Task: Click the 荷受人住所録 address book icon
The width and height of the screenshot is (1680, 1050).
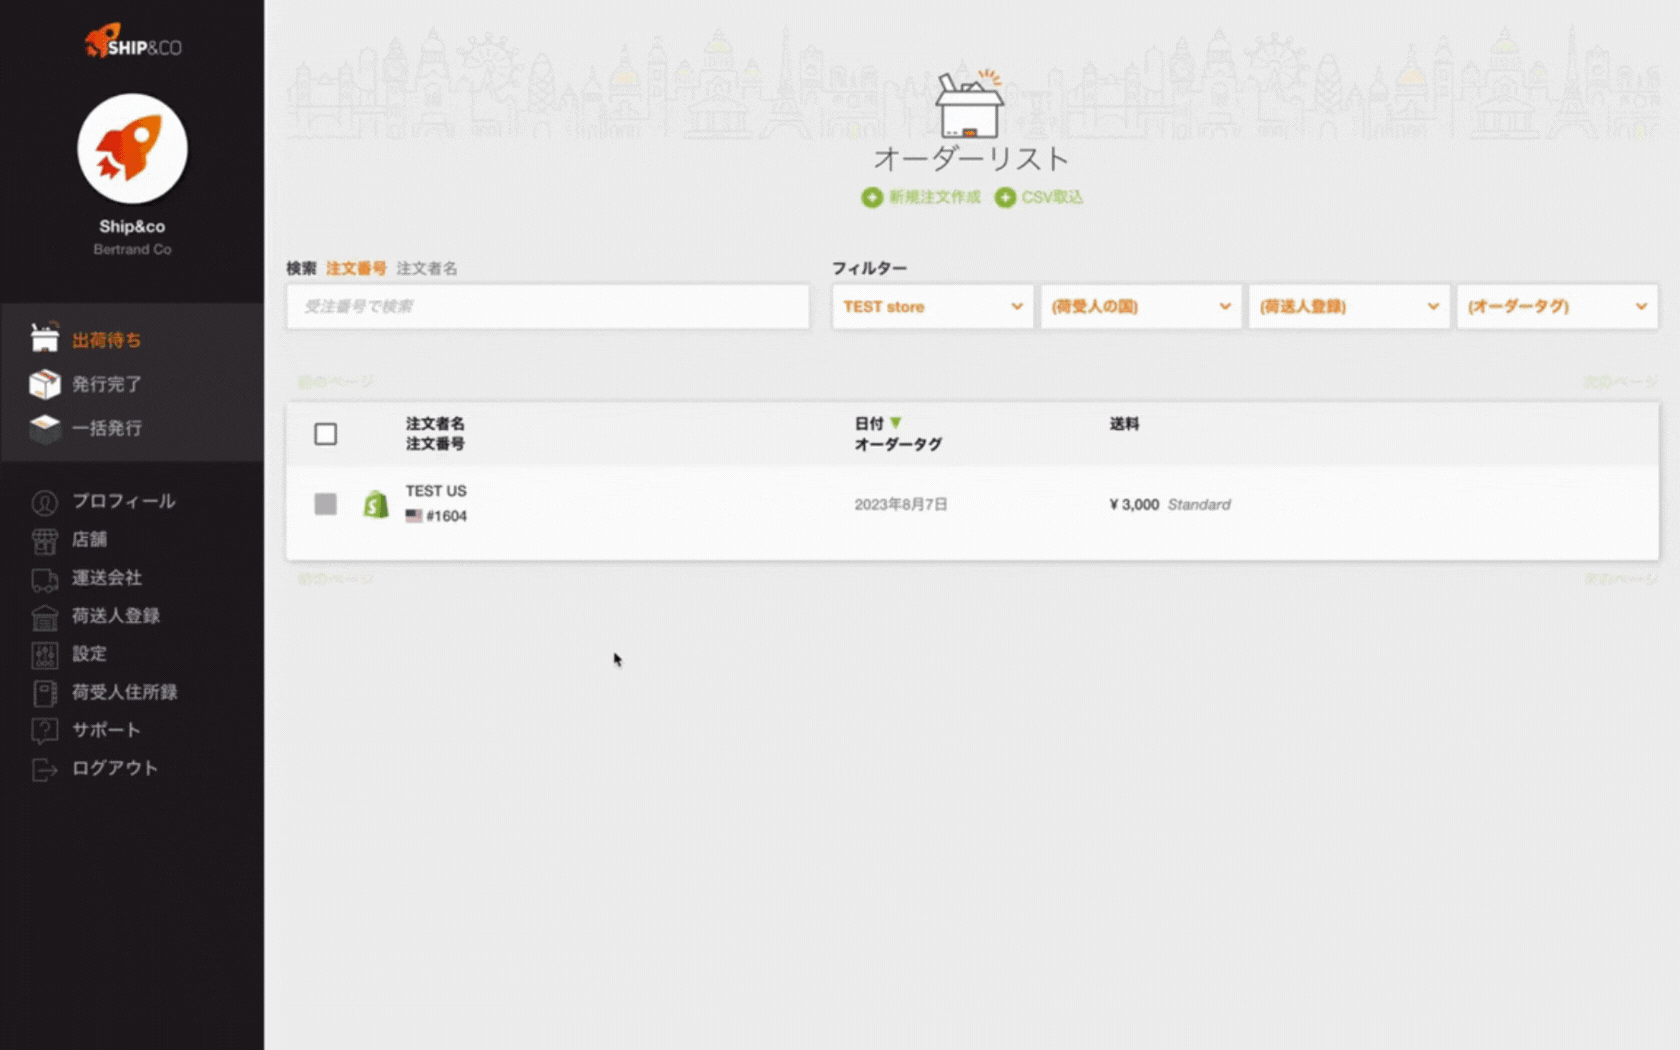Action: [x=45, y=693]
